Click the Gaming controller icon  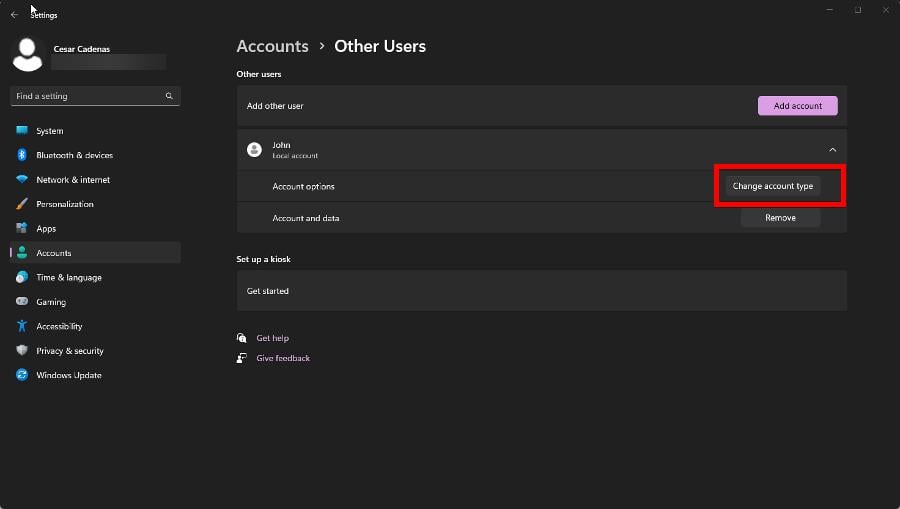pyautogui.click(x=21, y=302)
